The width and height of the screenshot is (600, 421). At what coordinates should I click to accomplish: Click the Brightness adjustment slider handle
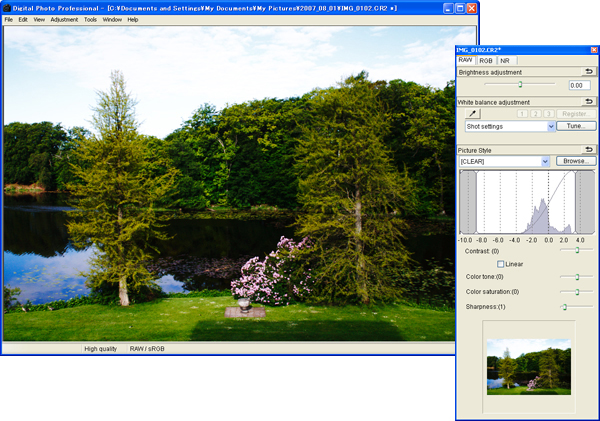click(x=520, y=85)
